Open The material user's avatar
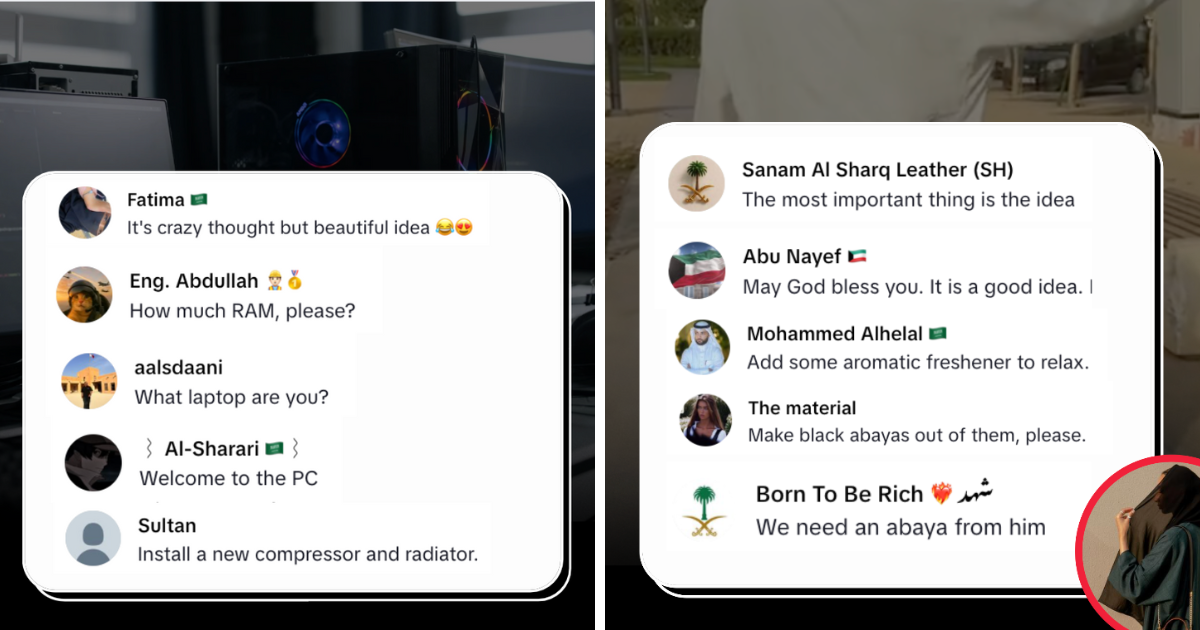Viewport: 1200px width, 630px height. click(x=707, y=421)
